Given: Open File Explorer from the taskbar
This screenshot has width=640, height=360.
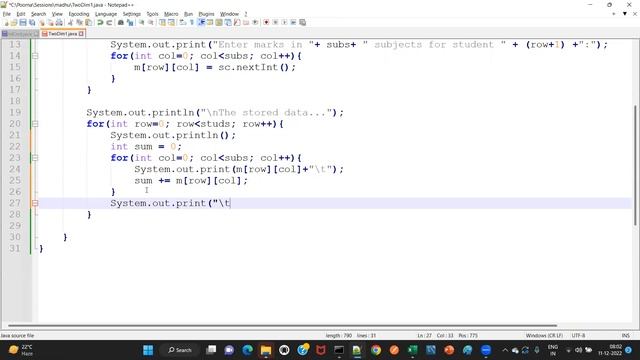Looking at the screenshot, I should [x=266, y=350].
